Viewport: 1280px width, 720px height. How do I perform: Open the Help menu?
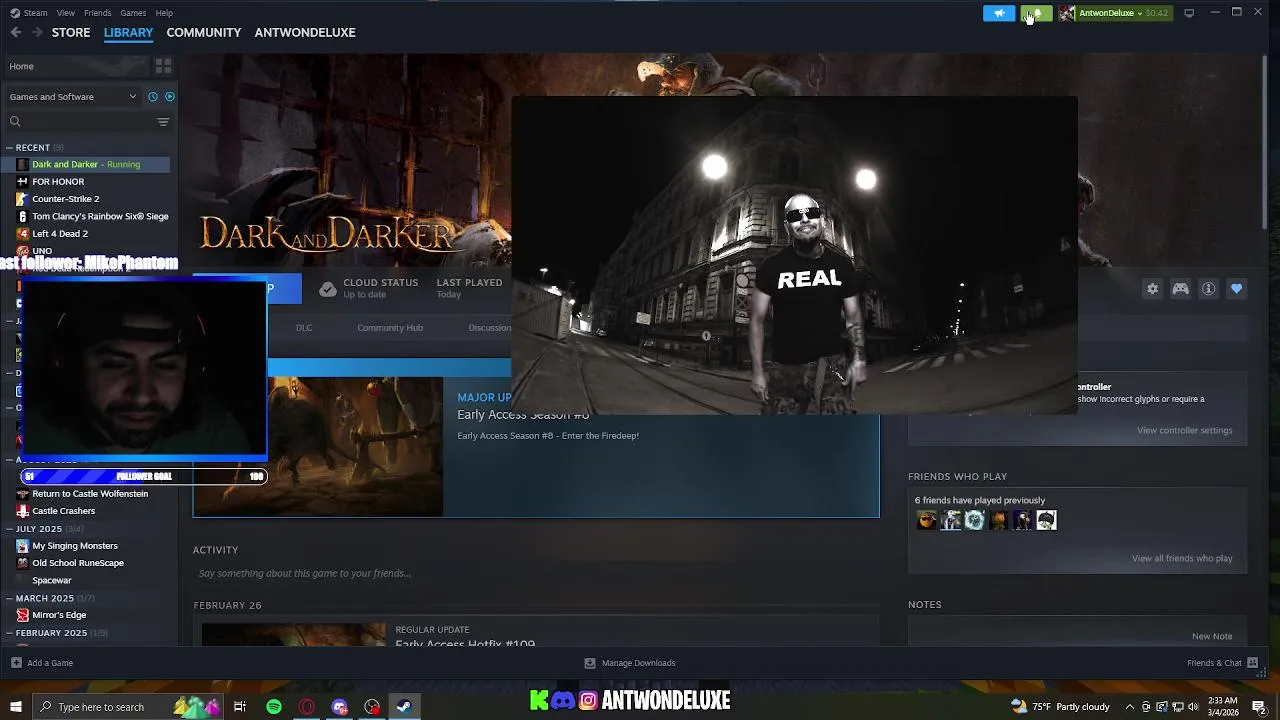[164, 13]
